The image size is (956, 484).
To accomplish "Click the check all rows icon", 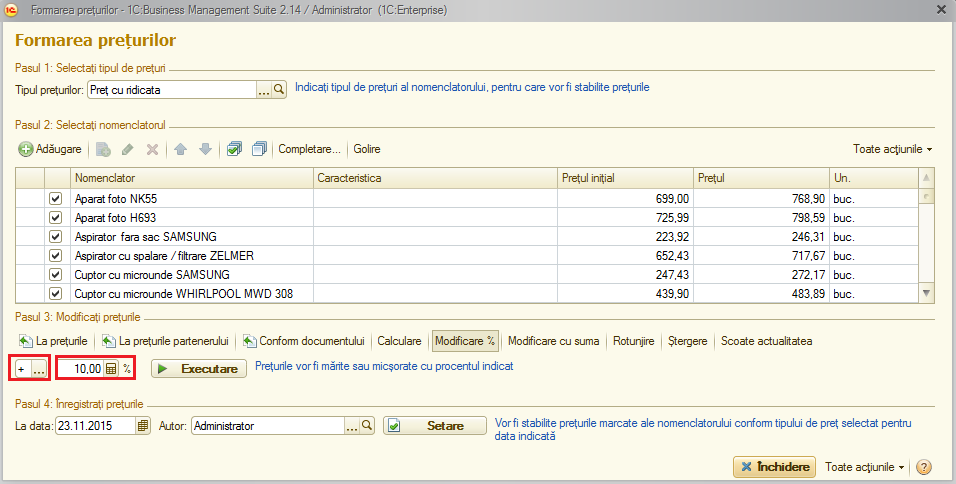I will pyautogui.click(x=234, y=149).
